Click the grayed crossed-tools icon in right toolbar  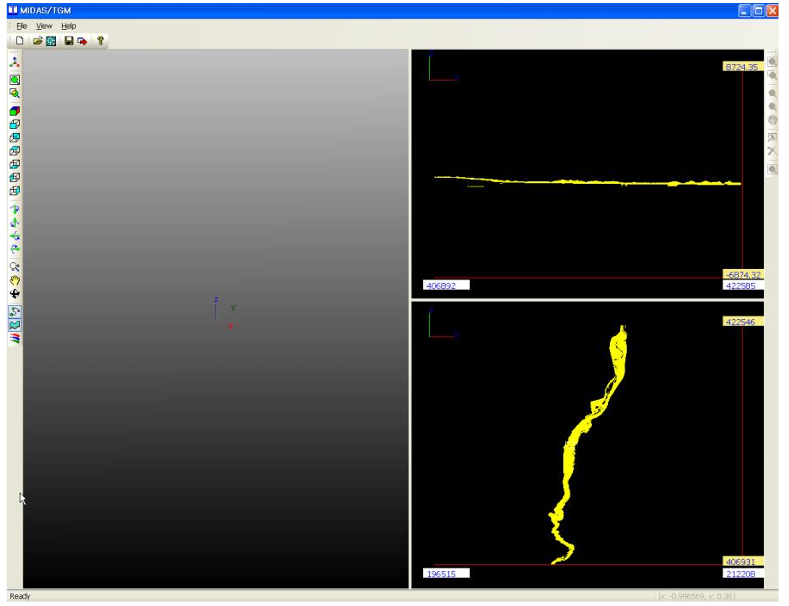pyautogui.click(x=772, y=151)
